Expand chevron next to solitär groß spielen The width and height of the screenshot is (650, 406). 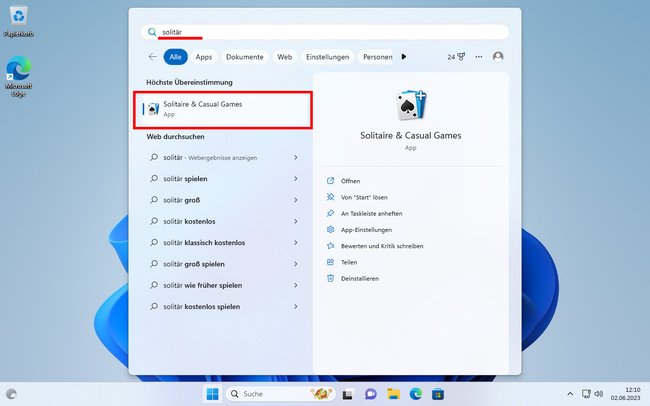point(296,264)
